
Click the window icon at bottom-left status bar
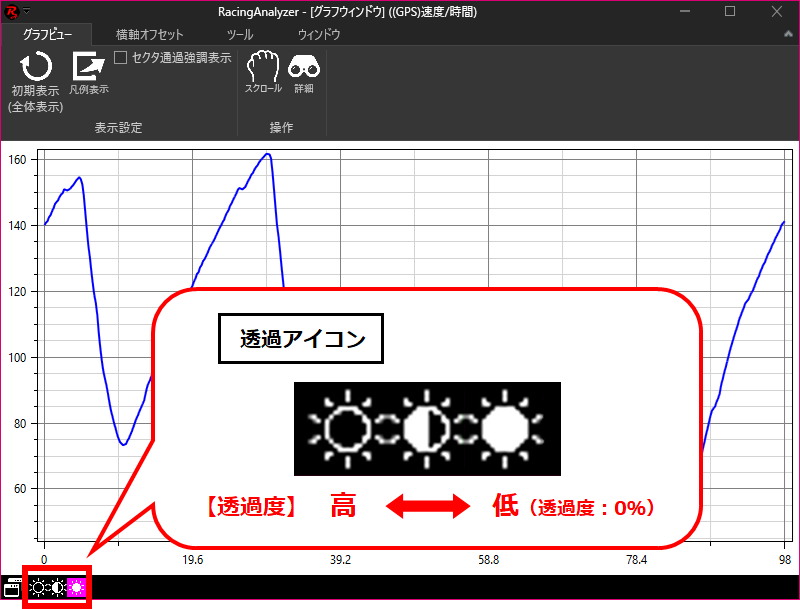(x=12, y=587)
